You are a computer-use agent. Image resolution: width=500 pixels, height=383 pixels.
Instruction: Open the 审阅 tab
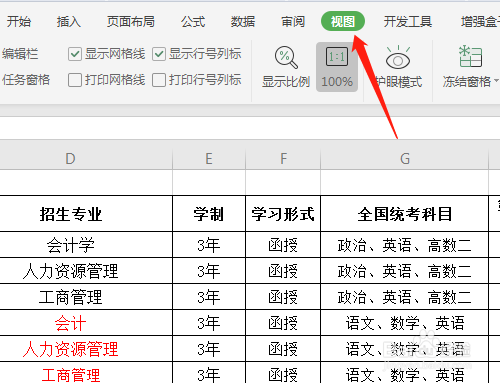tap(293, 22)
